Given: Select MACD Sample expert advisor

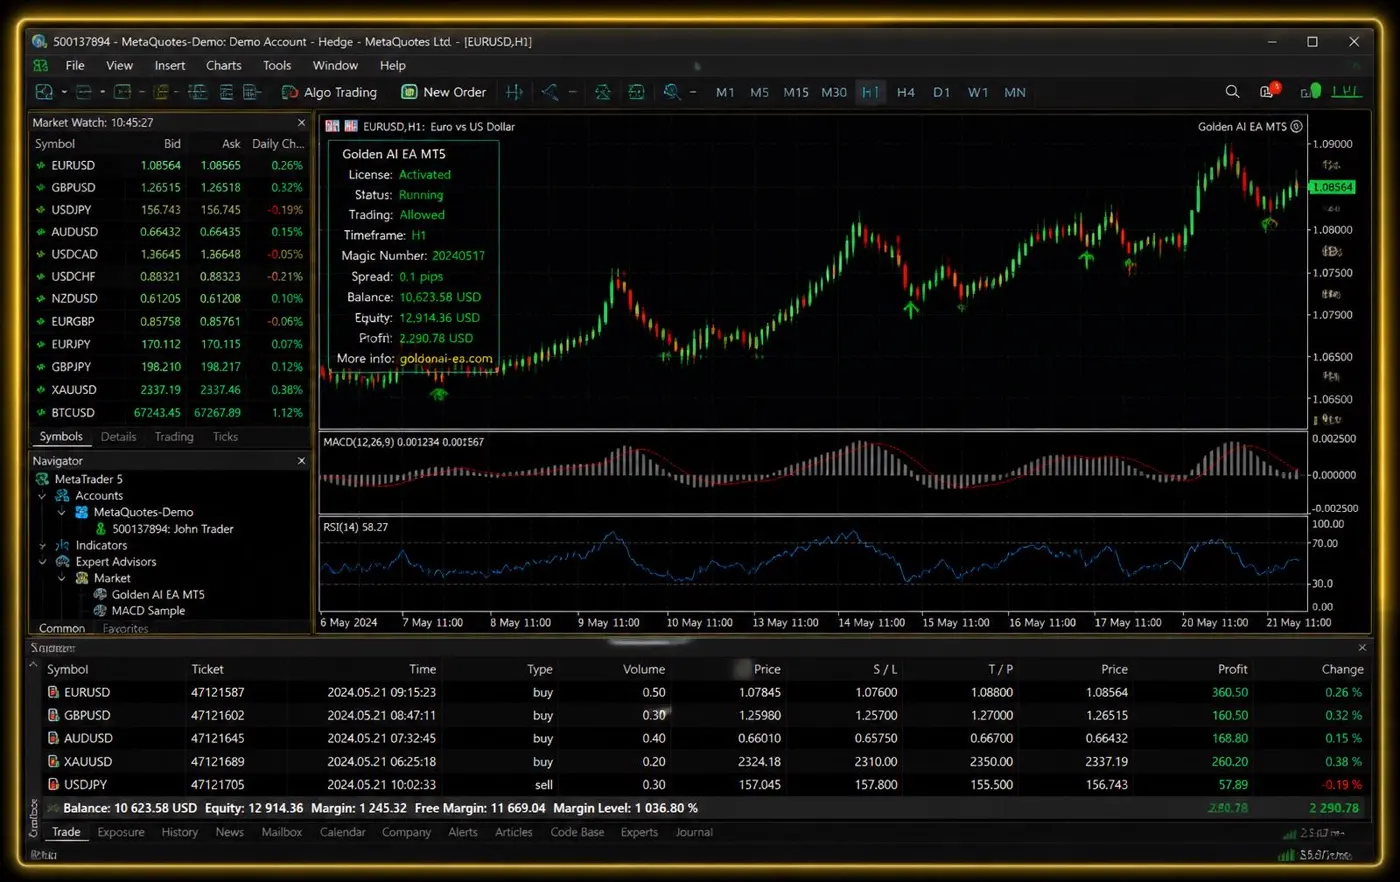Looking at the screenshot, I should point(148,611).
